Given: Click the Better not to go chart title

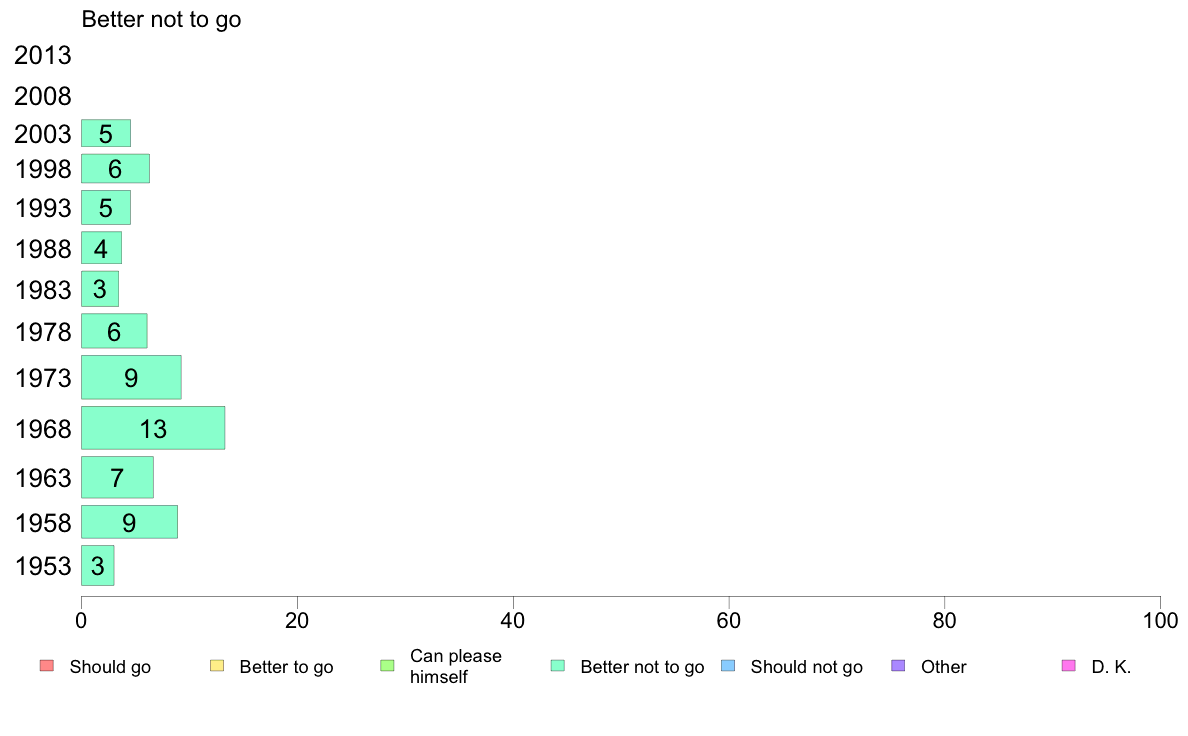Looking at the screenshot, I should point(161,19).
